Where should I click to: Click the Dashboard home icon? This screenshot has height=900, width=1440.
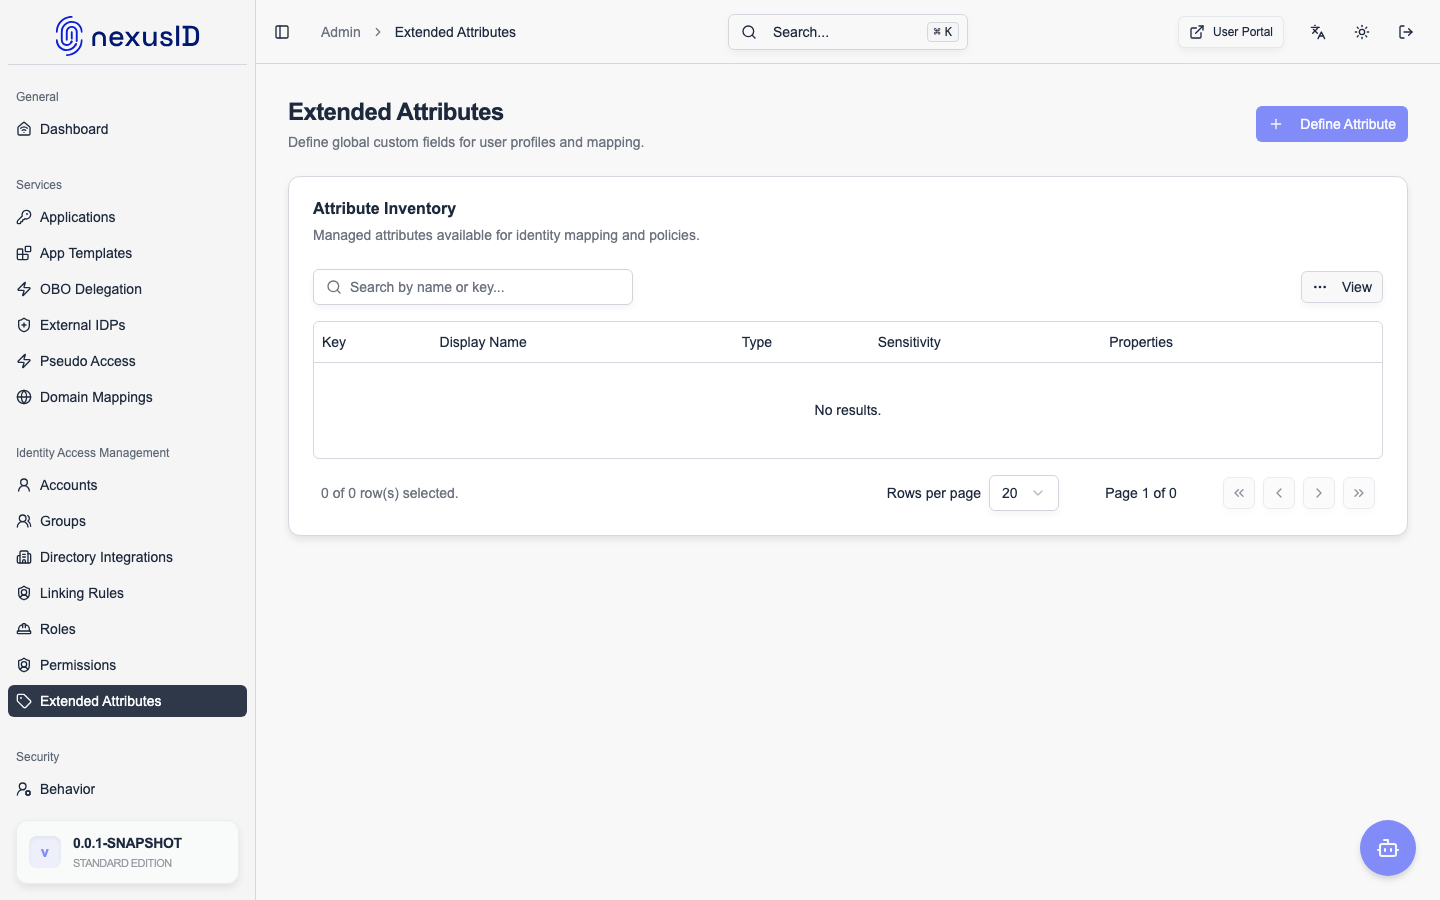[24, 129]
